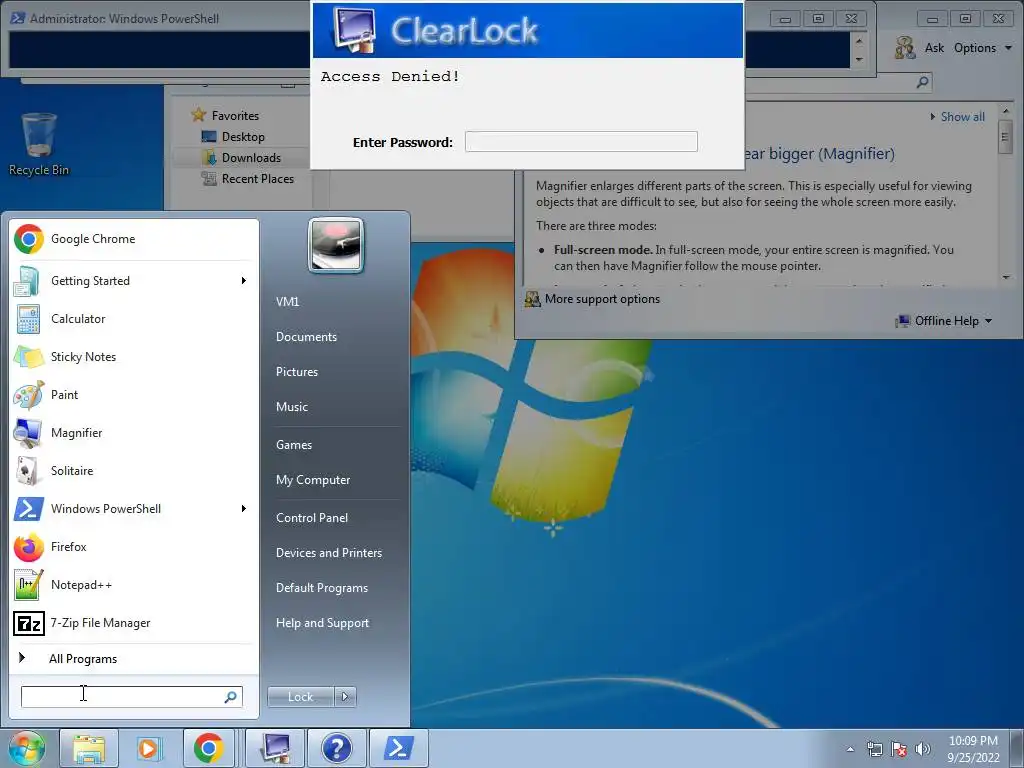Click the user account picture
This screenshot has height=768, width=1024.
coord(336,246)
